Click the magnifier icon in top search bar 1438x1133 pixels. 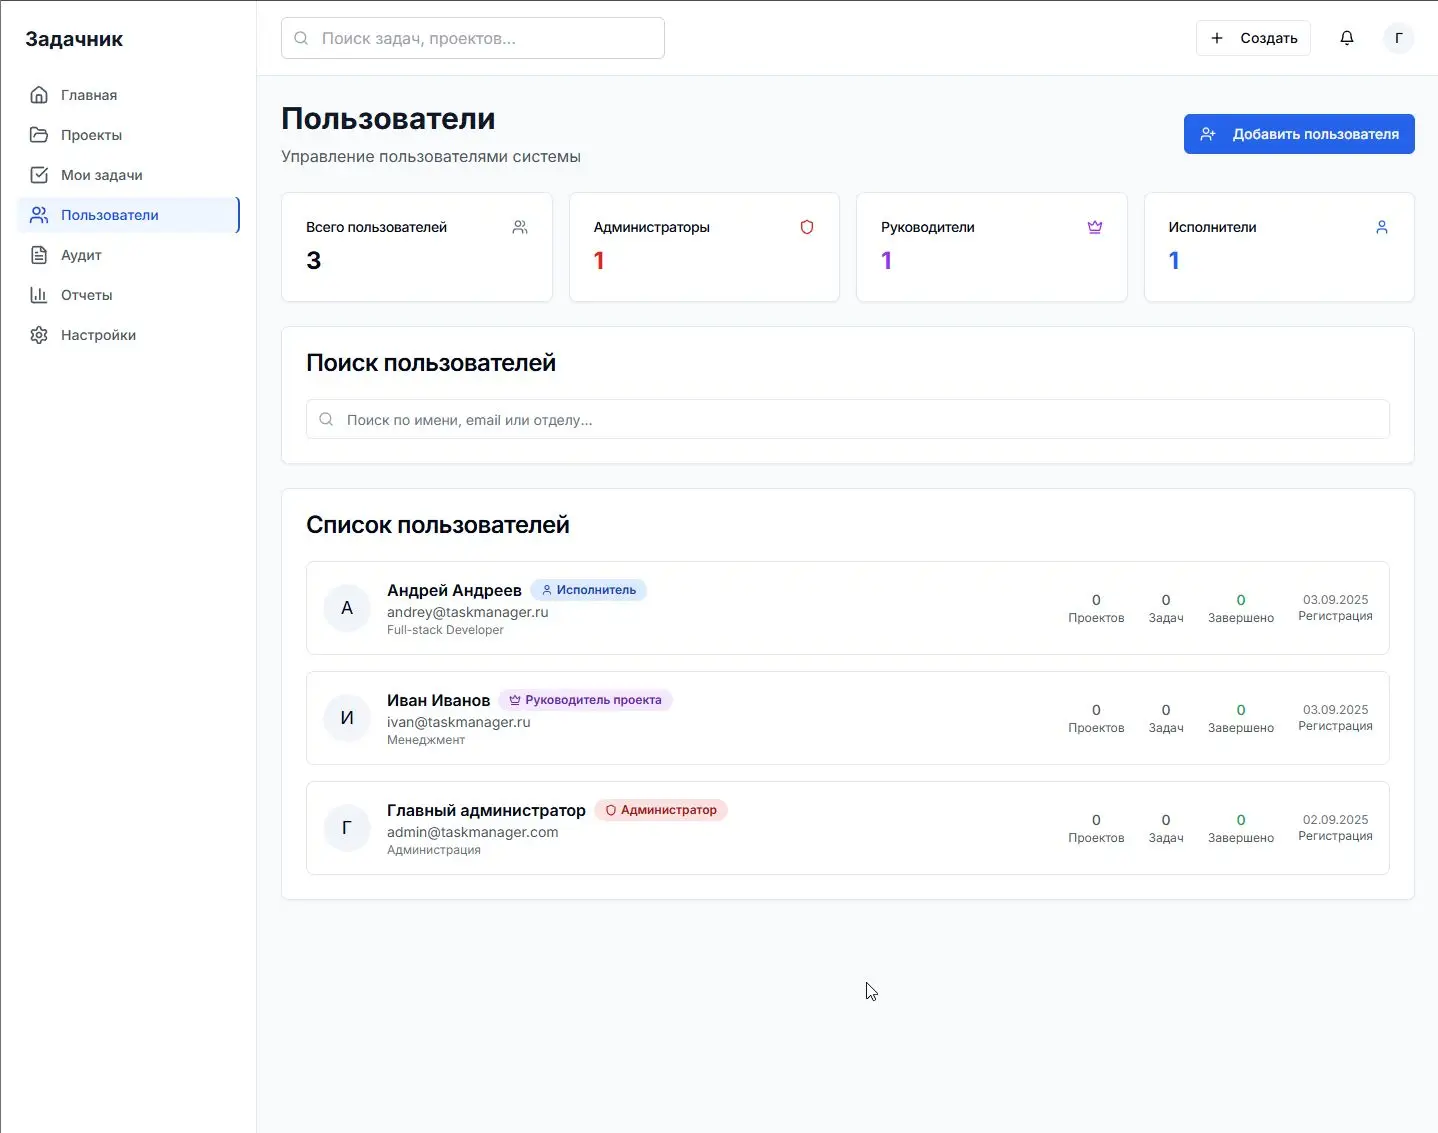click(x=301, y=37)
